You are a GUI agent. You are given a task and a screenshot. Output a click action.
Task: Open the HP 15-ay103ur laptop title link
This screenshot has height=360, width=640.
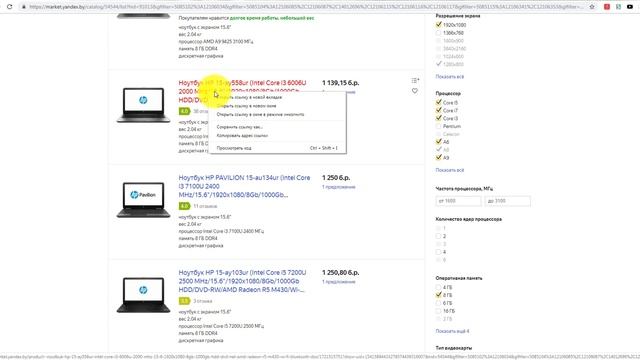click(x=242, y=281)
